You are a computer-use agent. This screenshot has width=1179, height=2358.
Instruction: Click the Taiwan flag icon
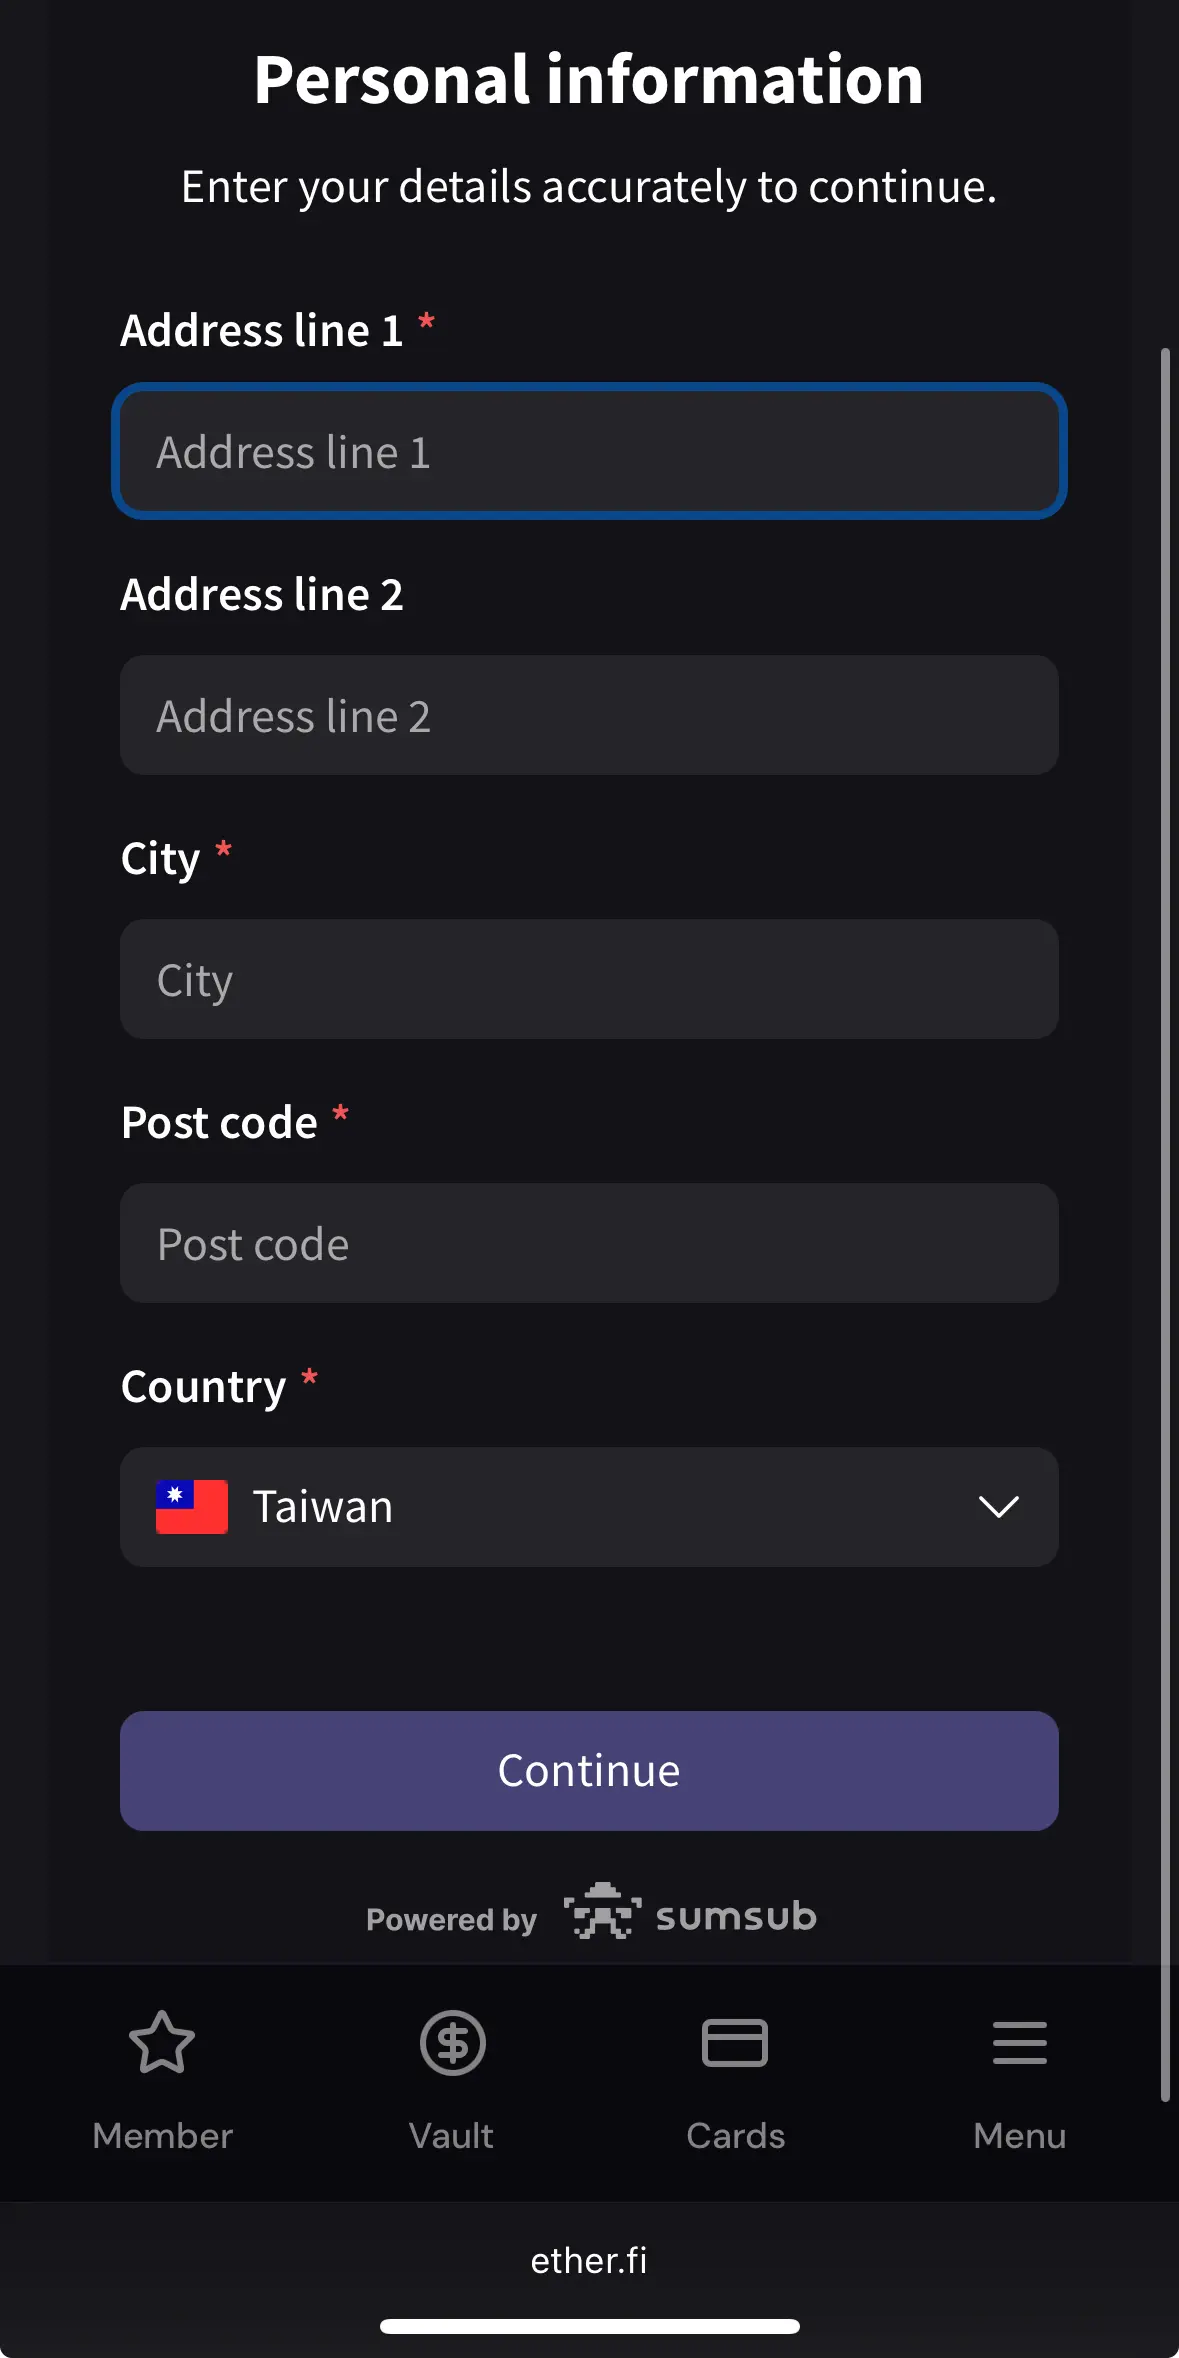coord(192,1506)
